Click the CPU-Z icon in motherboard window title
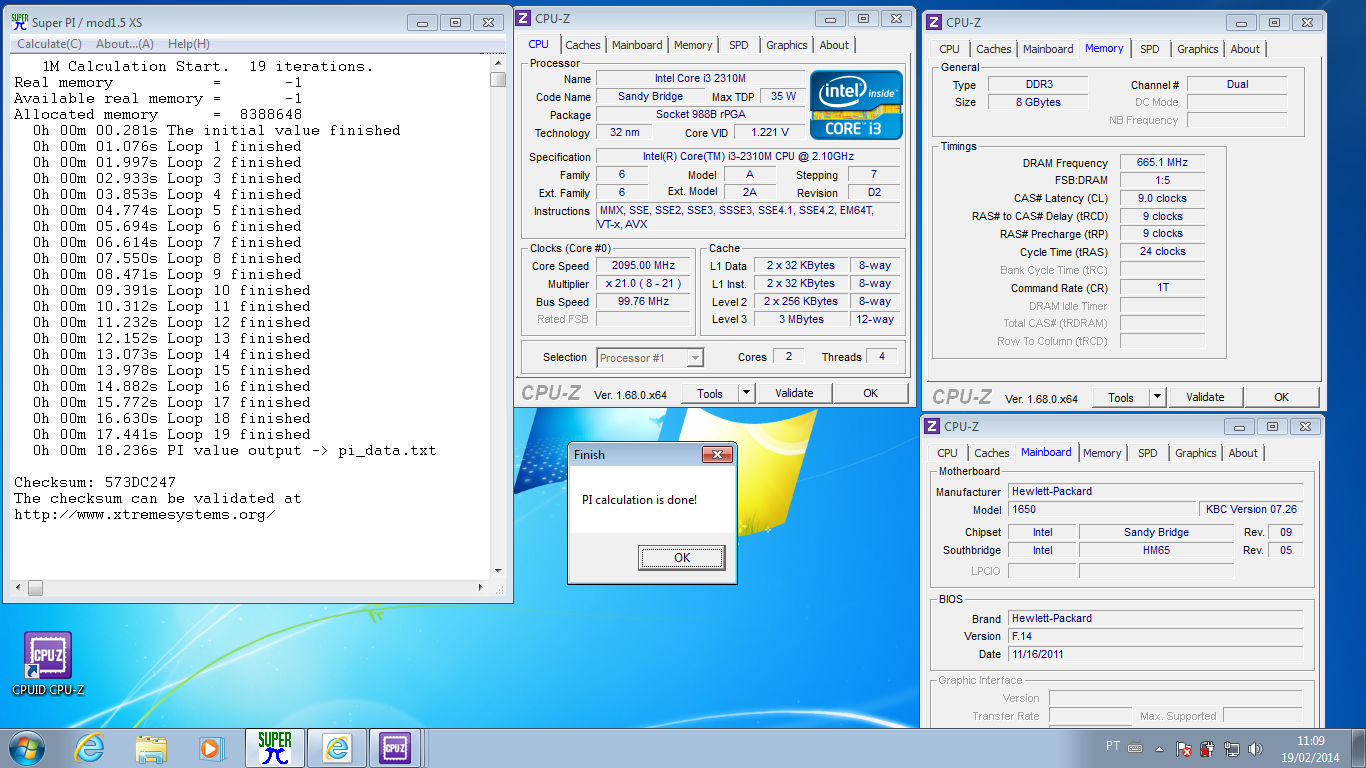This screenshot has height=768, width=1366. click(931, 426)
